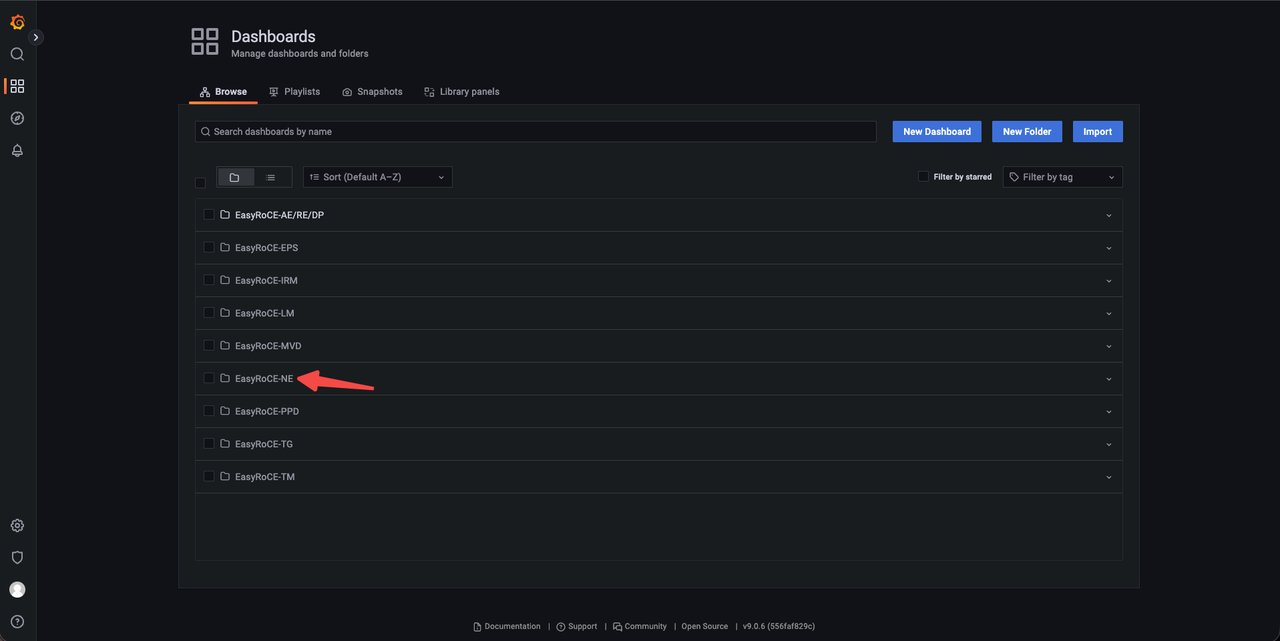The image size is (1280, 641).
Task: Open the Server Admin shield icon
Action: 17,558
